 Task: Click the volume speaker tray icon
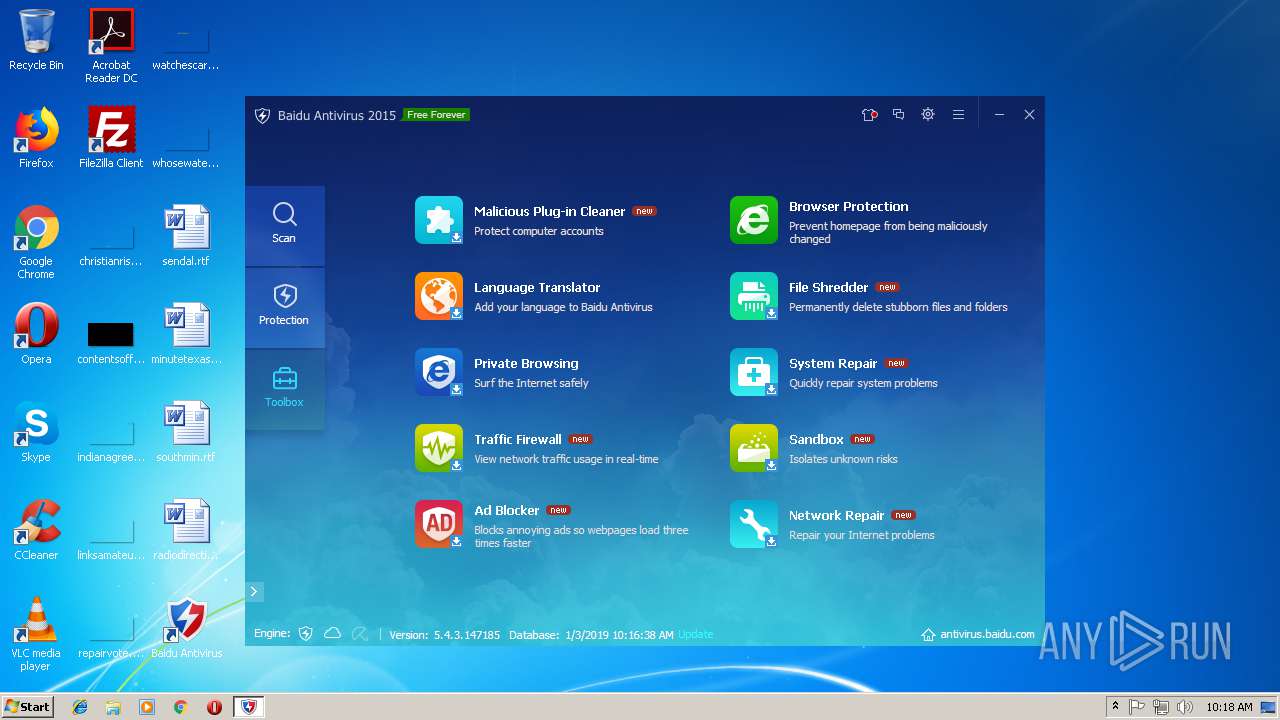coord(1185,707)
